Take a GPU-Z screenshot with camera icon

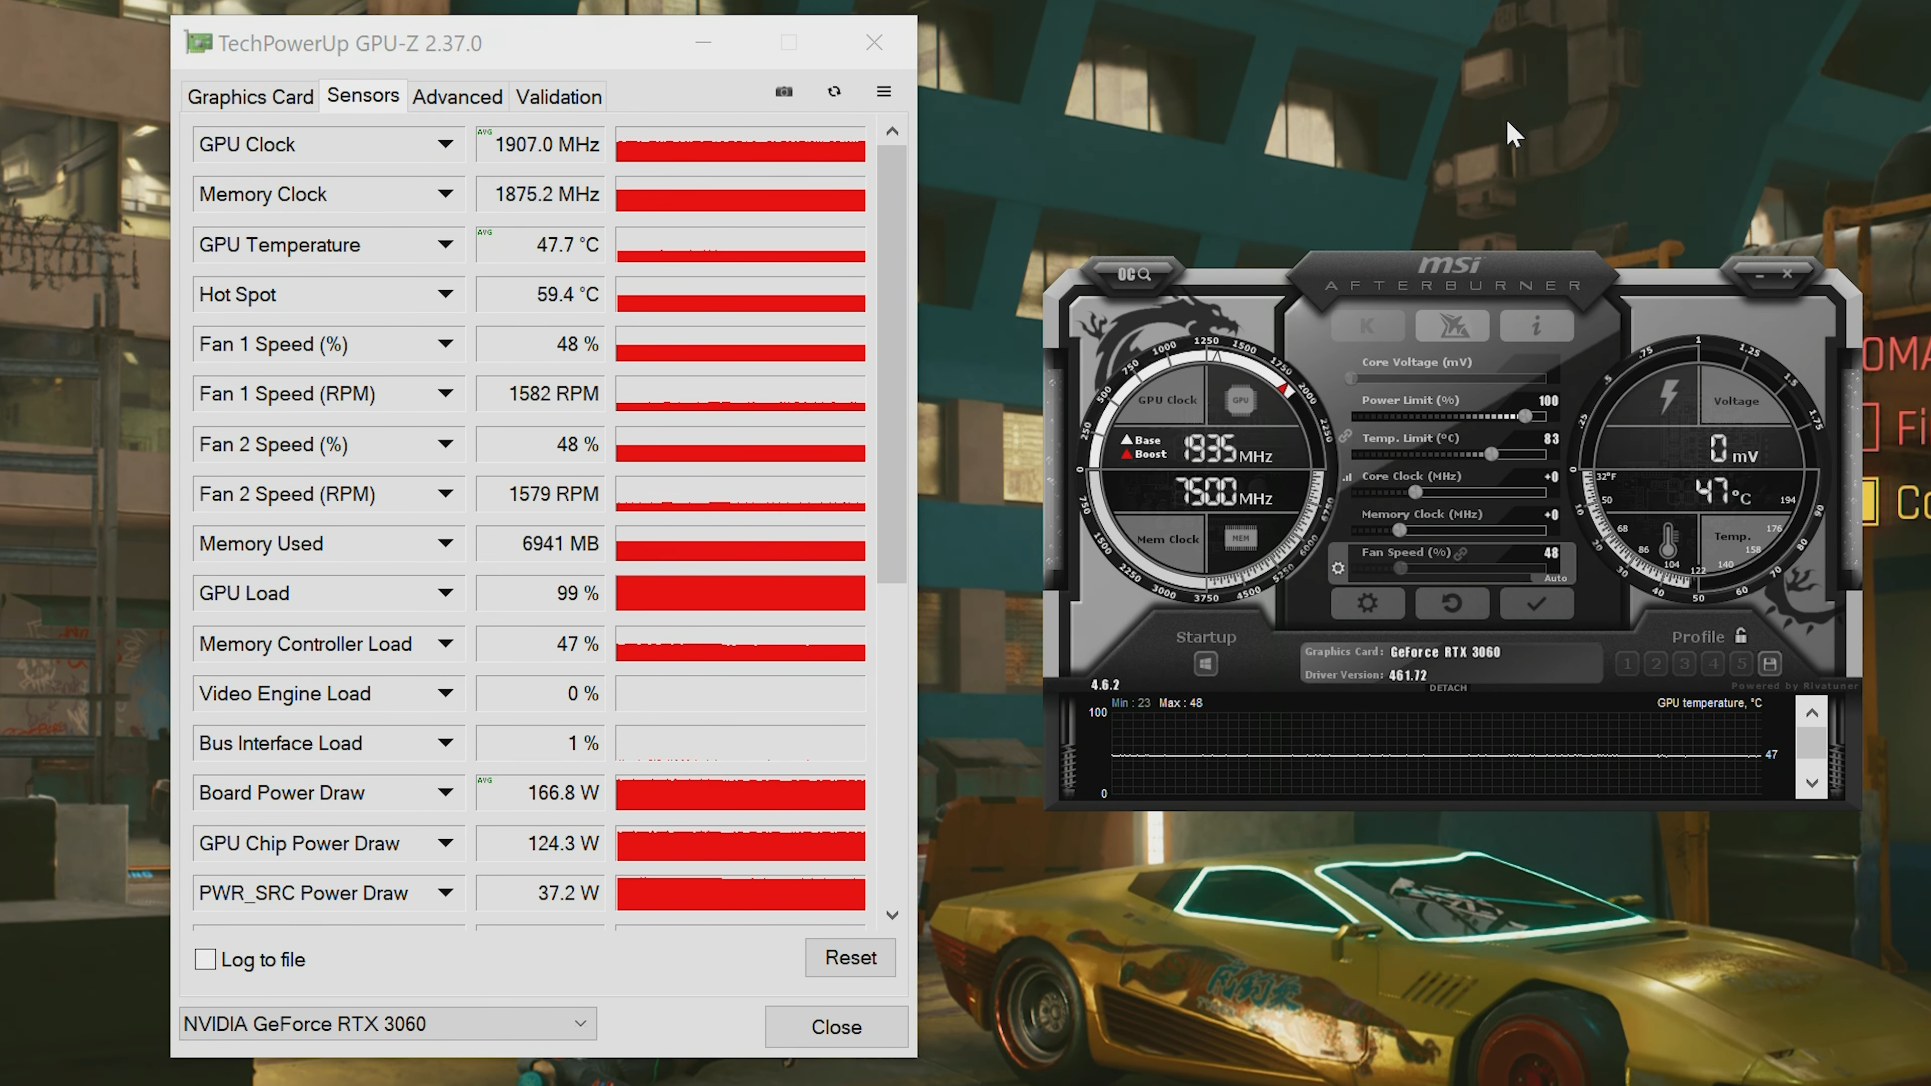tap(784, 92)
